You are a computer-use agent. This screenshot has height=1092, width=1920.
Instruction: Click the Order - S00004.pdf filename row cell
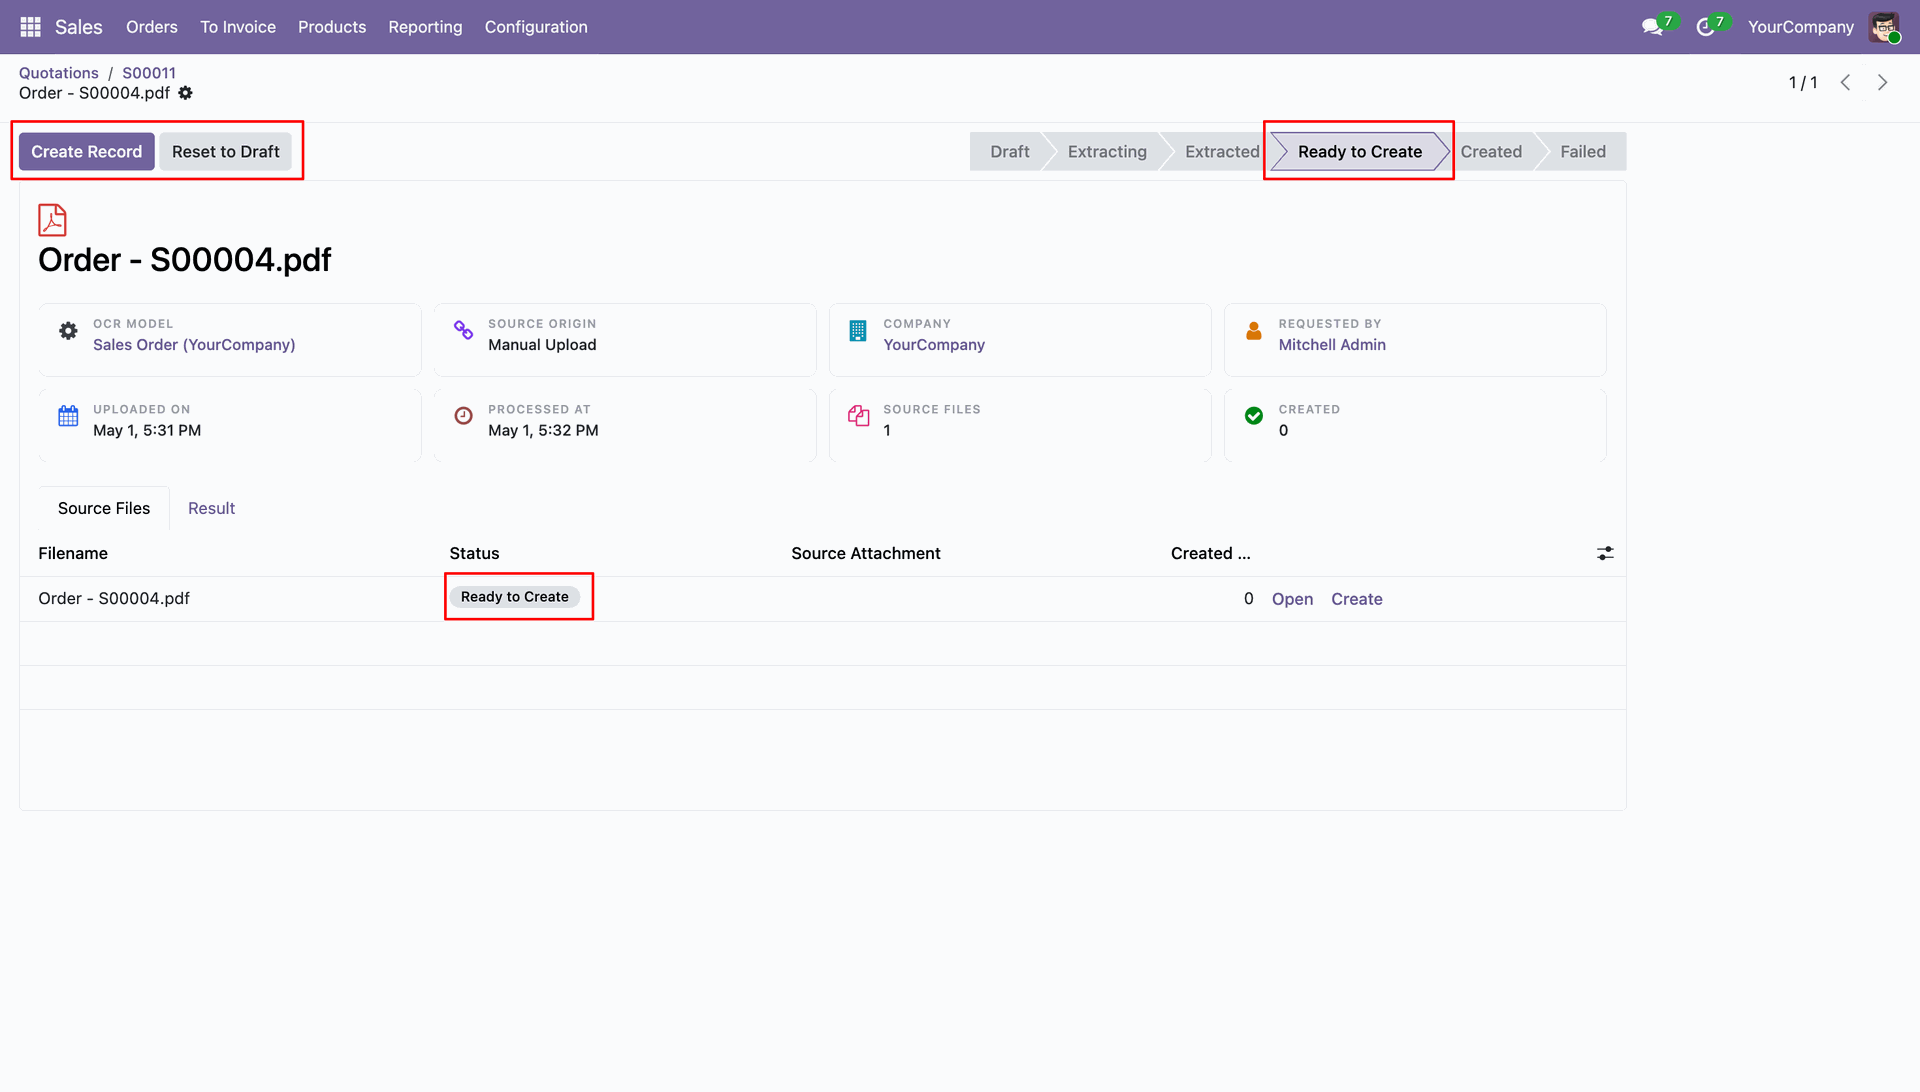tap(114, 599)
